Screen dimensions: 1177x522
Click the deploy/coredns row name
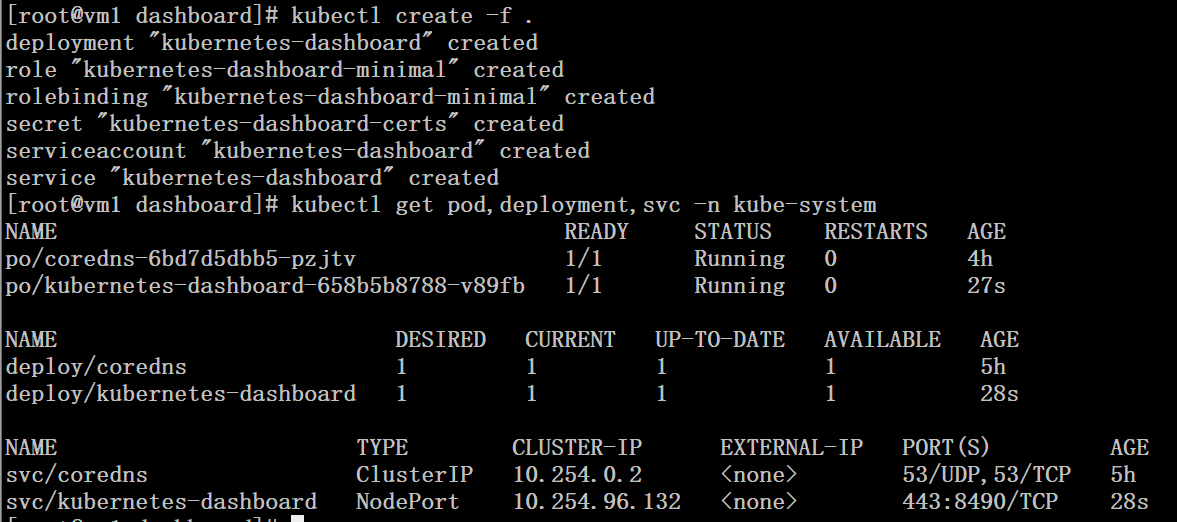click(96, 368)
